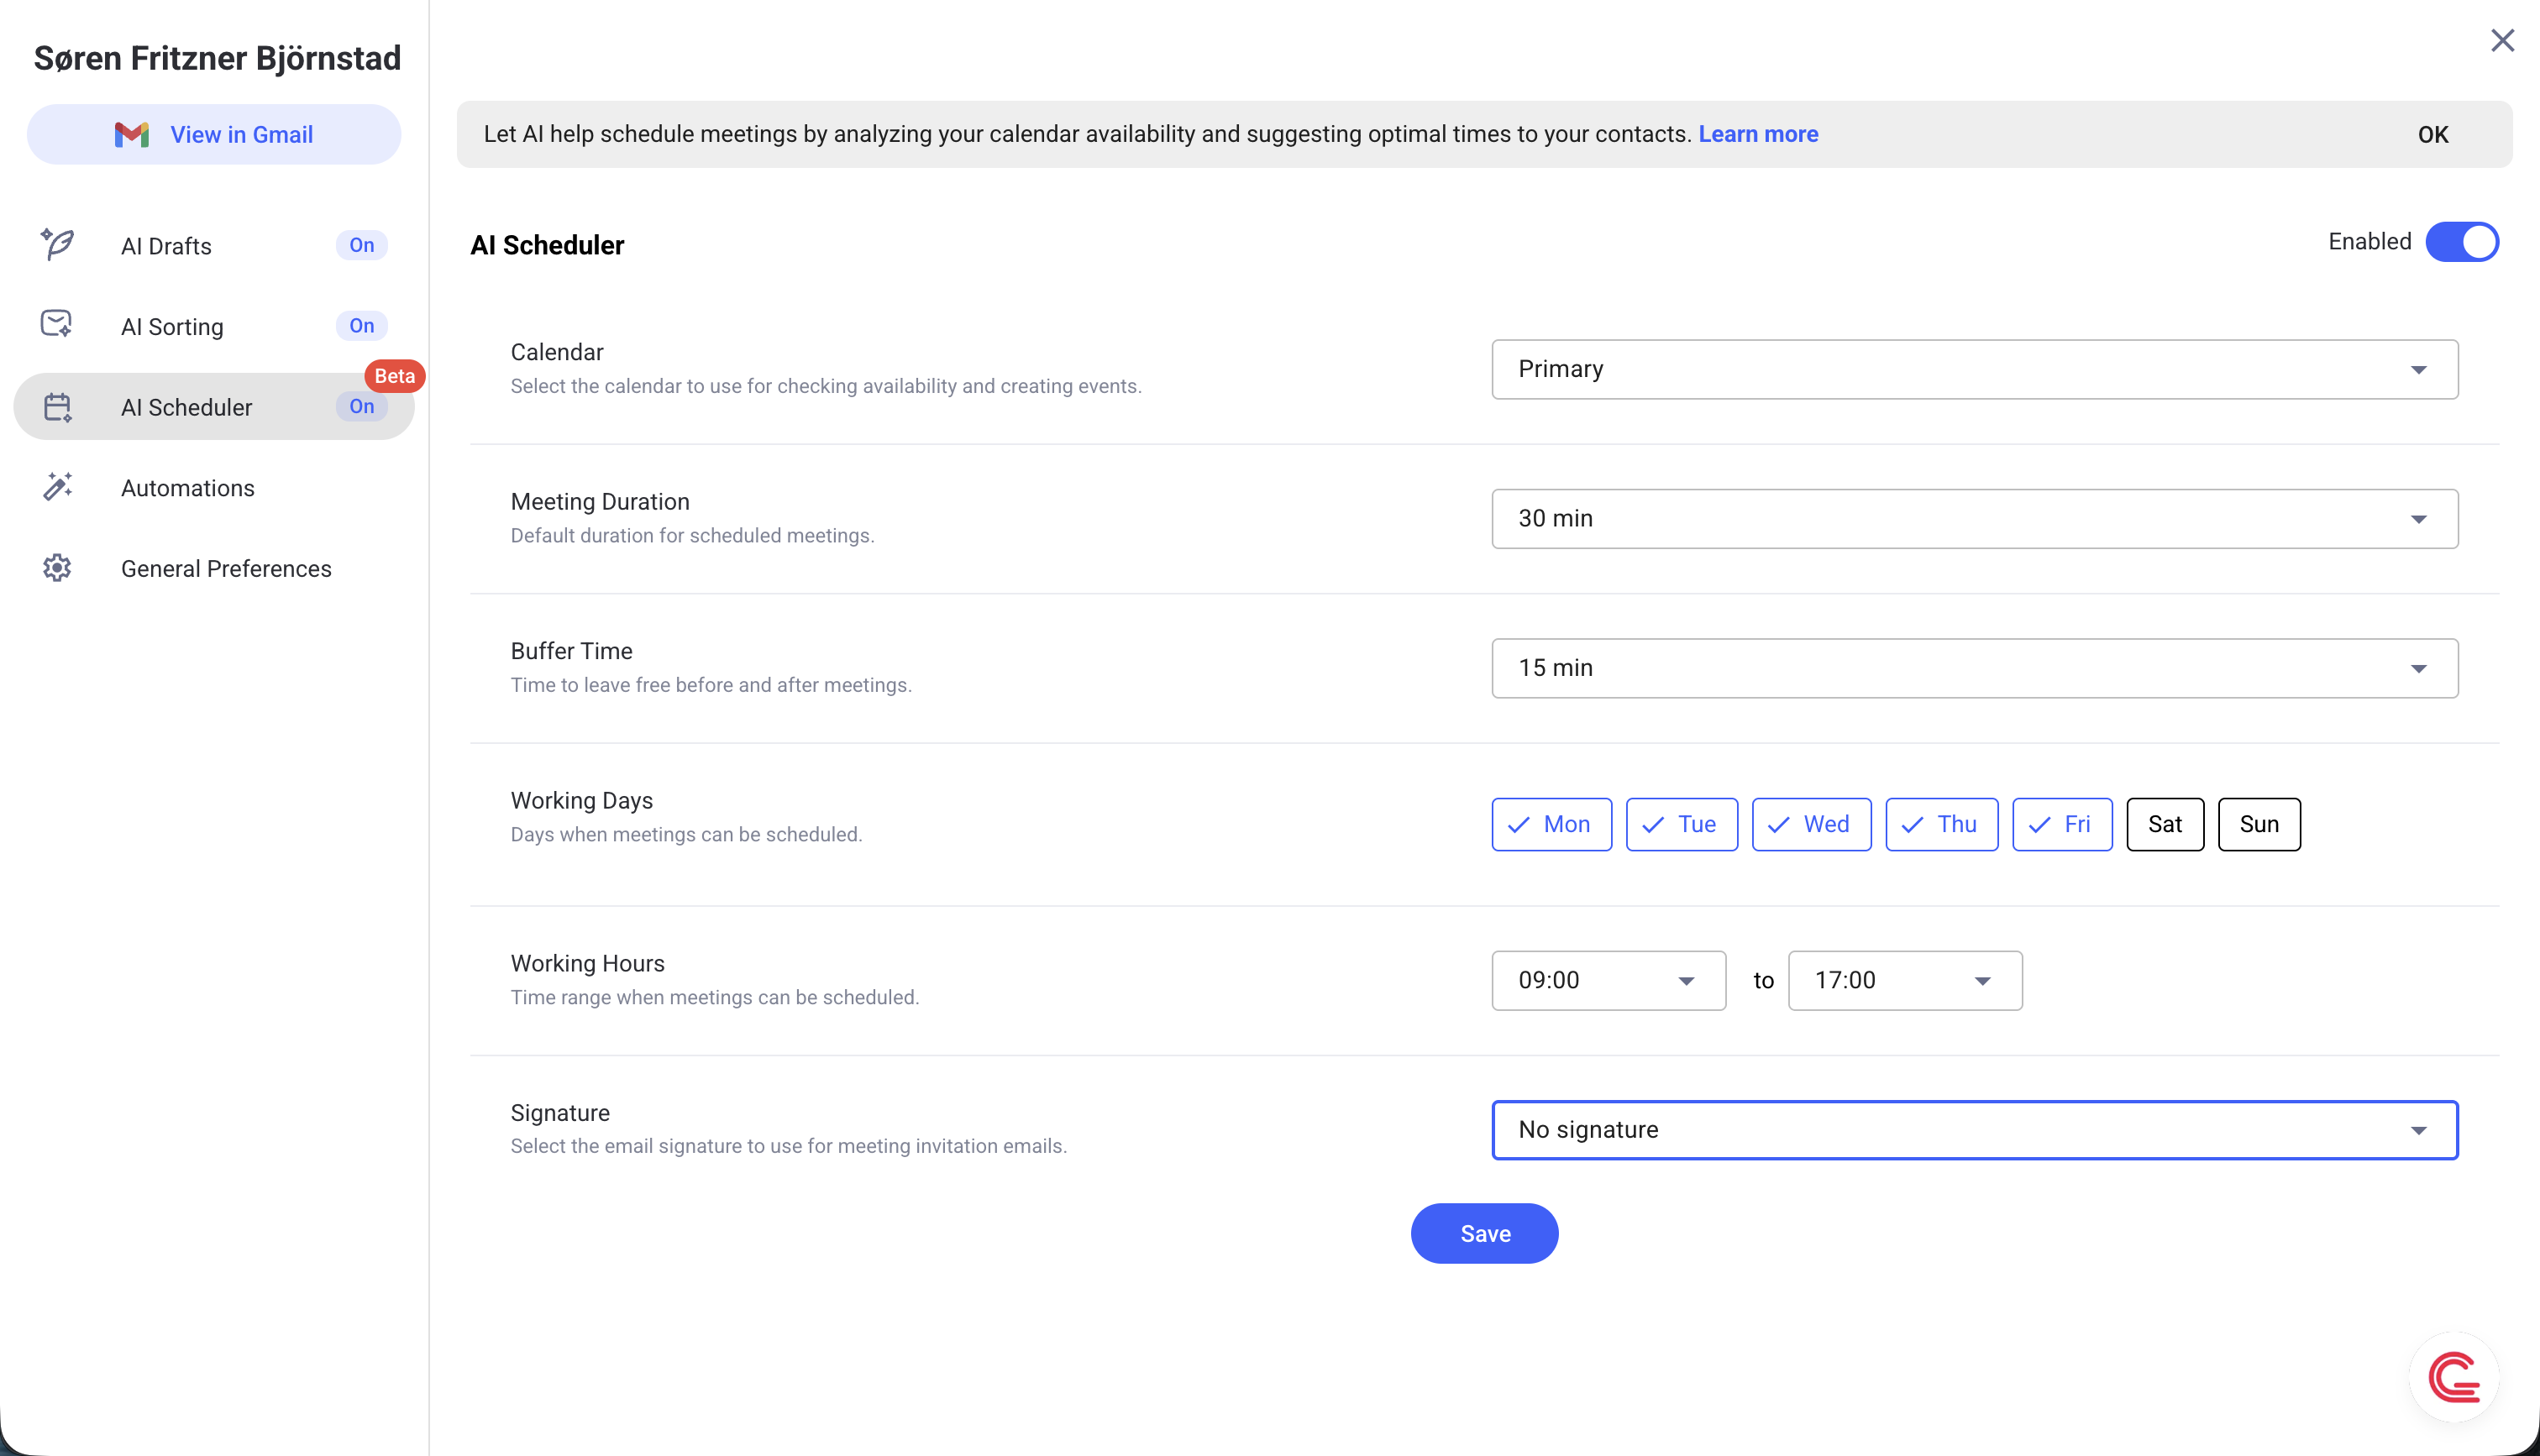Click the General Preferences gear icon
This screenshot has width=2540, height=1456.
pyautogui.click(x=57, y=568)
